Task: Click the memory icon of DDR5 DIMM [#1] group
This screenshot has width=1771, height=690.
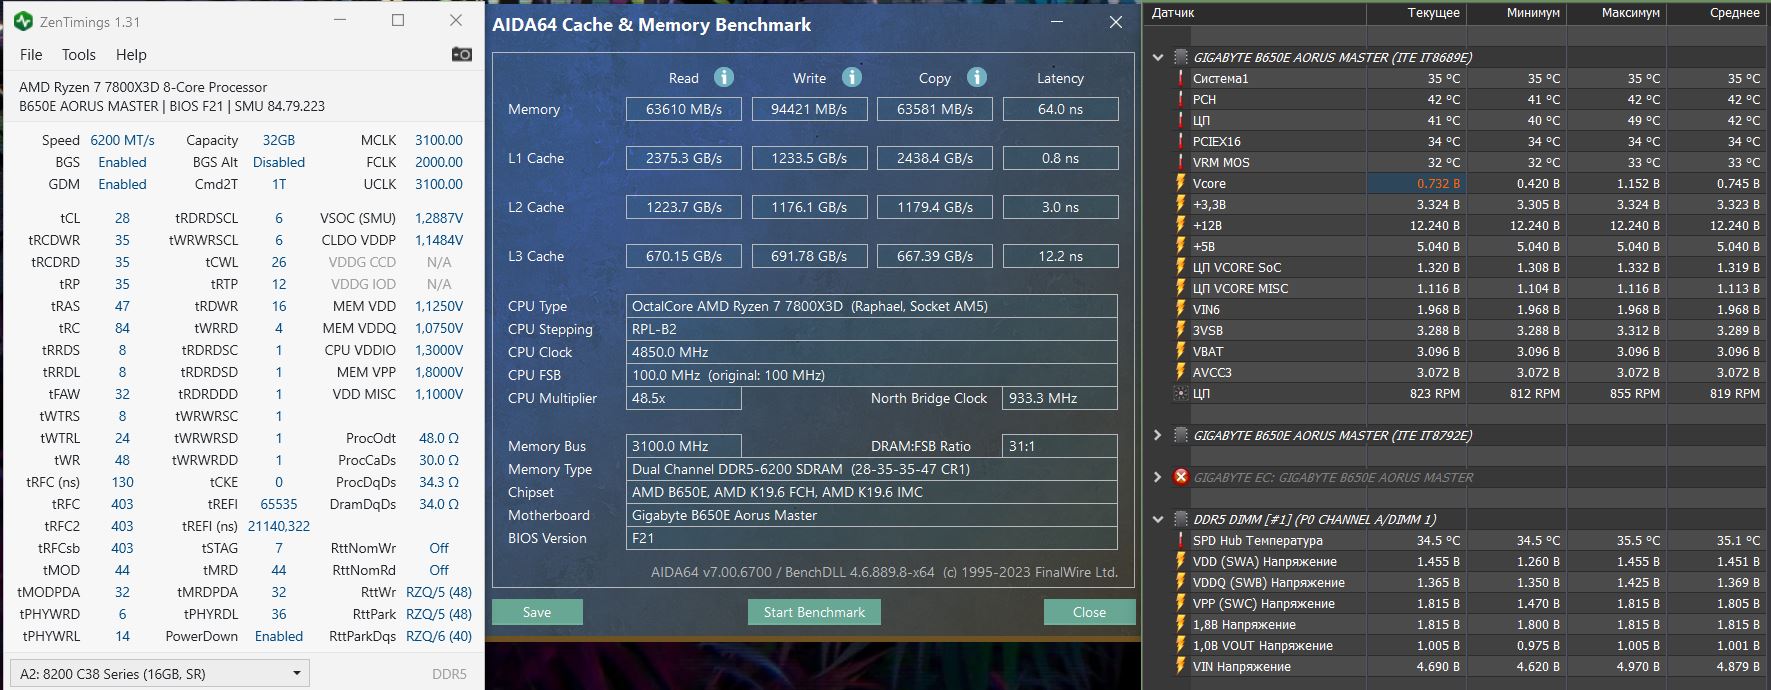Action: 1180,519
